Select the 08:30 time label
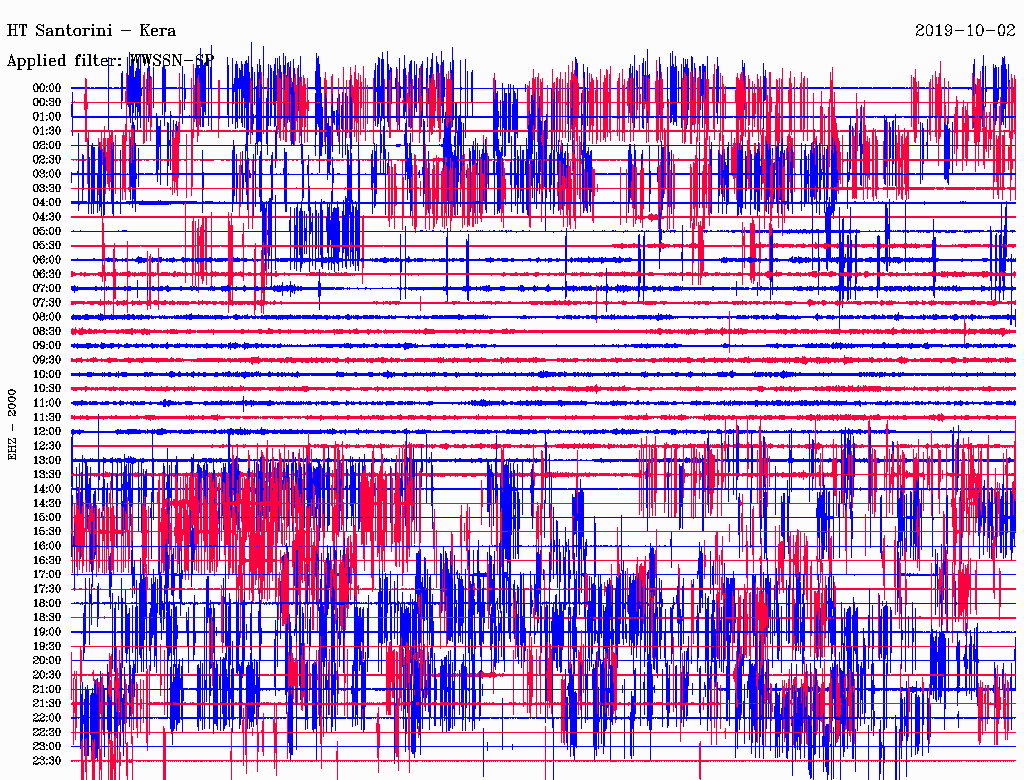The width and height of the screenshot is (1024, 780). [47, 332]
